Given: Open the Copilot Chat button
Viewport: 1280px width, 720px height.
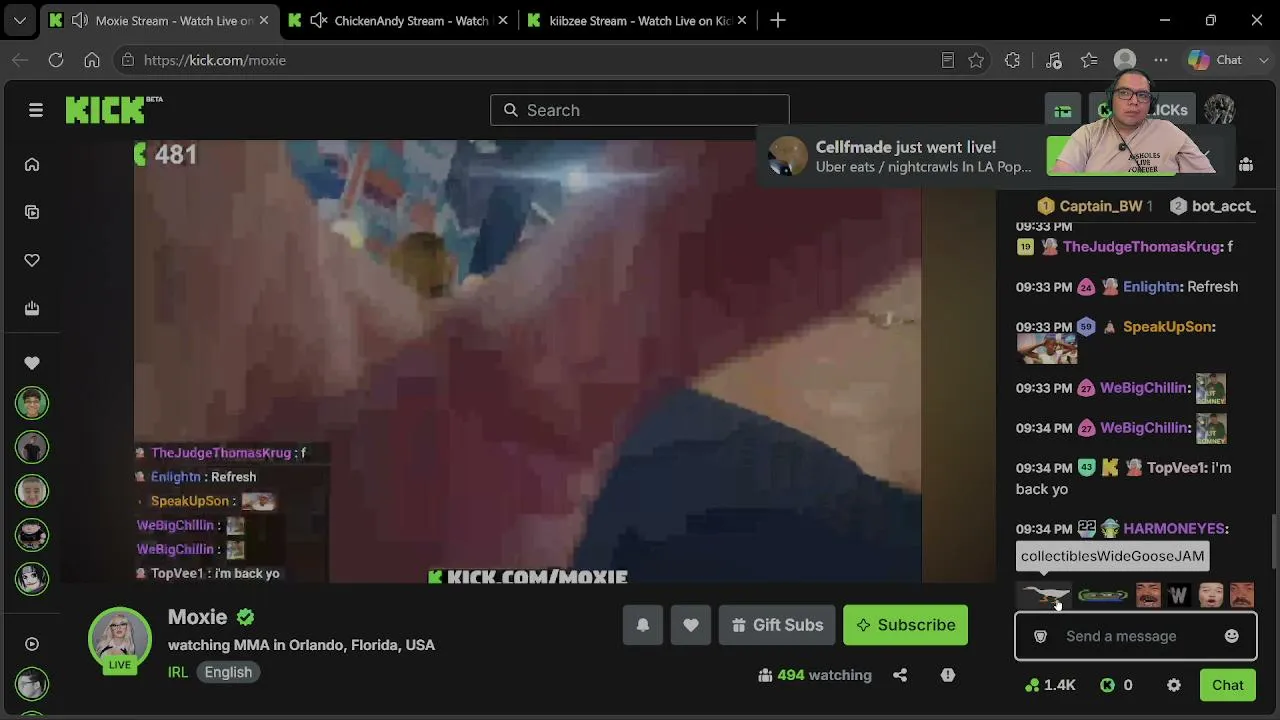Looking at the screenshot, I should (1216, 60).
